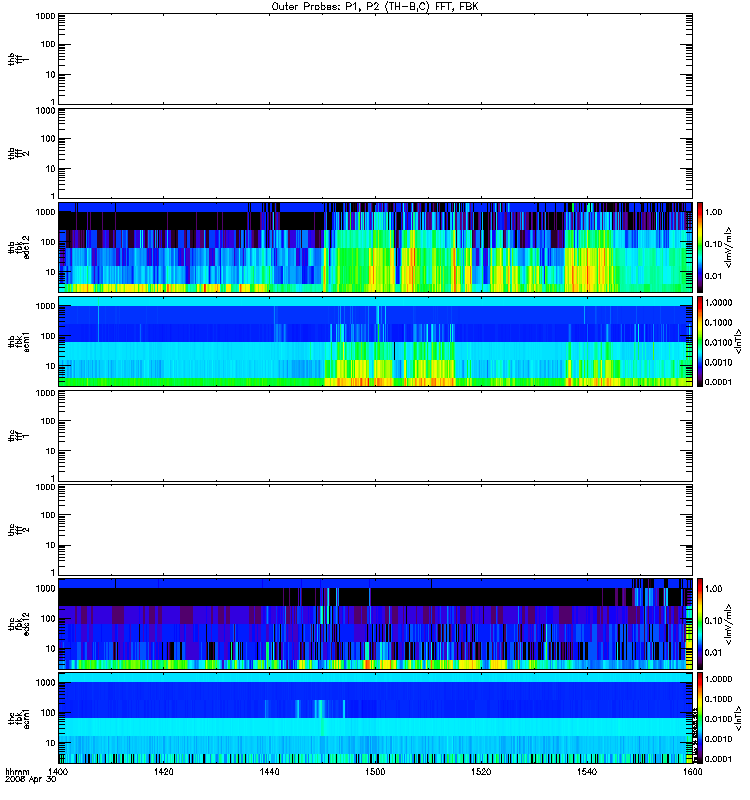The height and width of the screenshot is (800, 750).
Task: Click 0.0001 on the thb scm1 color scale
Action: [718, 382]
